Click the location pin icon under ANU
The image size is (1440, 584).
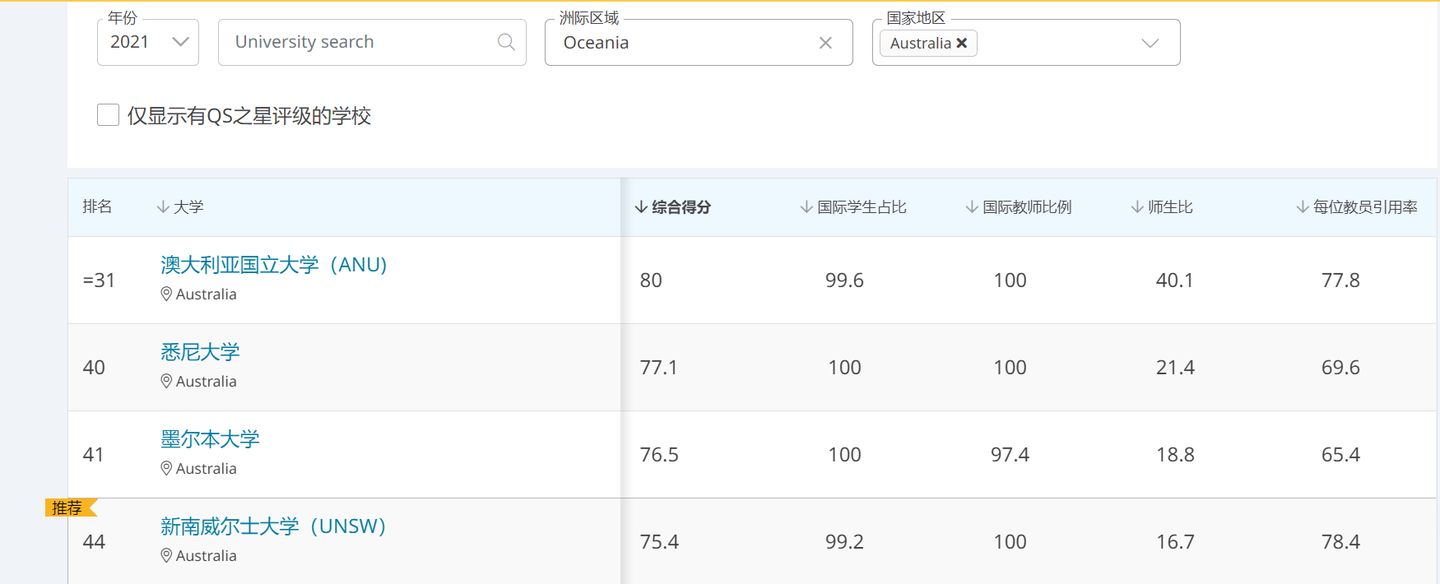point(166,294)
